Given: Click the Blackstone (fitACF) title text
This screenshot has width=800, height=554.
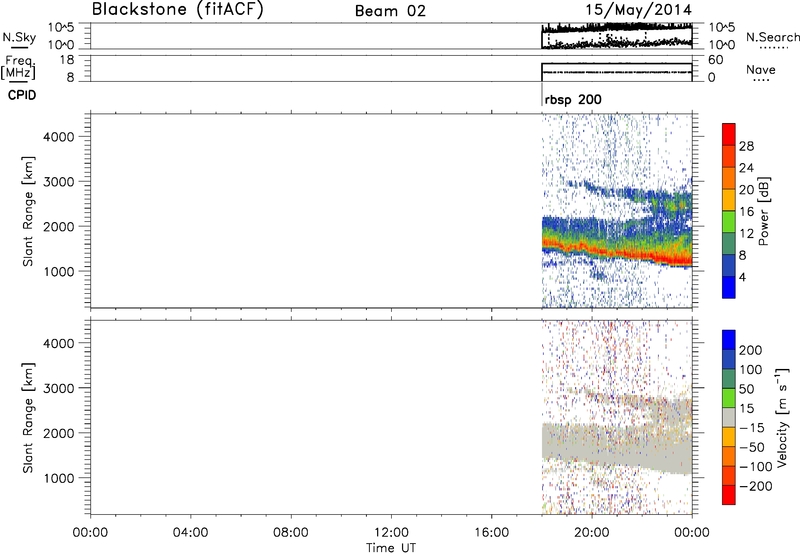Looking at the screenshot, I should coord(178,9).
